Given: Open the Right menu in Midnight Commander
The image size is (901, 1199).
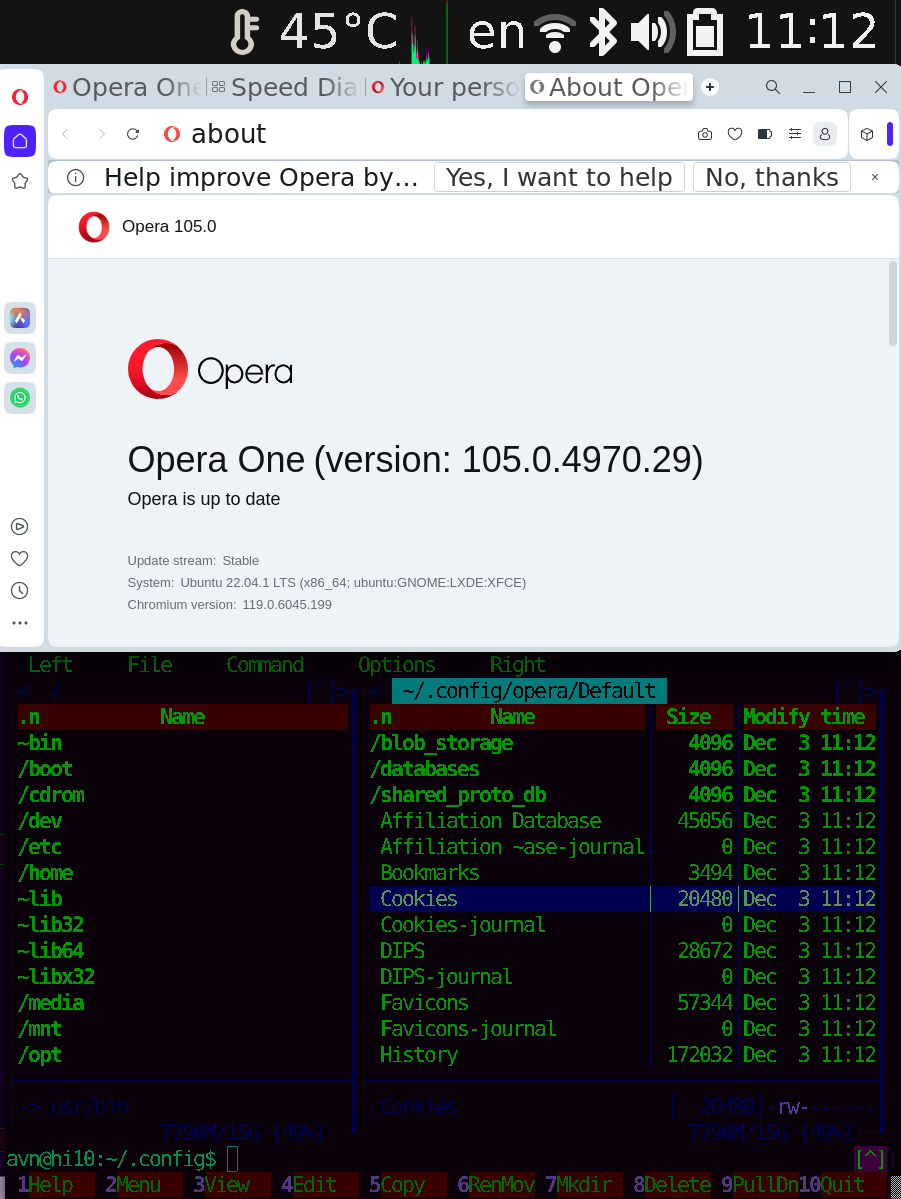Looking at the screenshot, I should click(x=518, y=664).
